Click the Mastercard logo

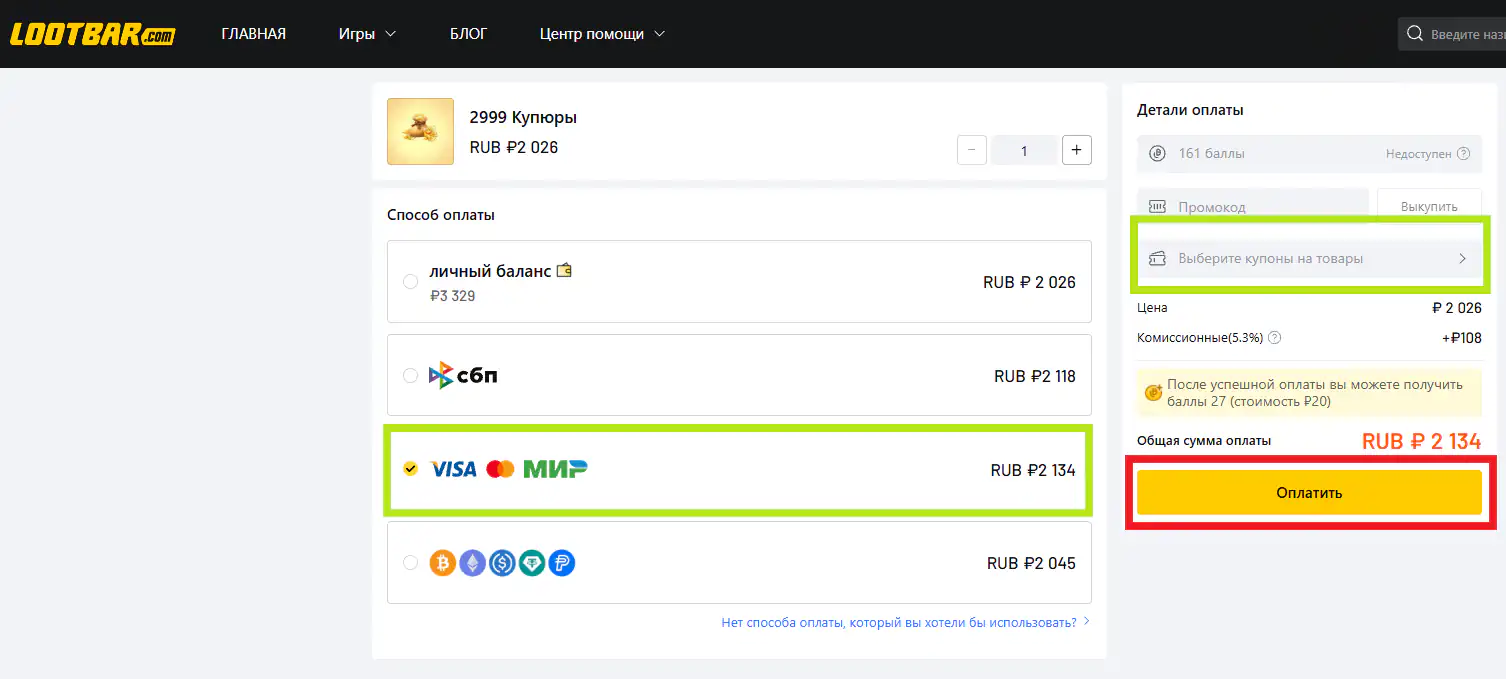tap(500, 469)
